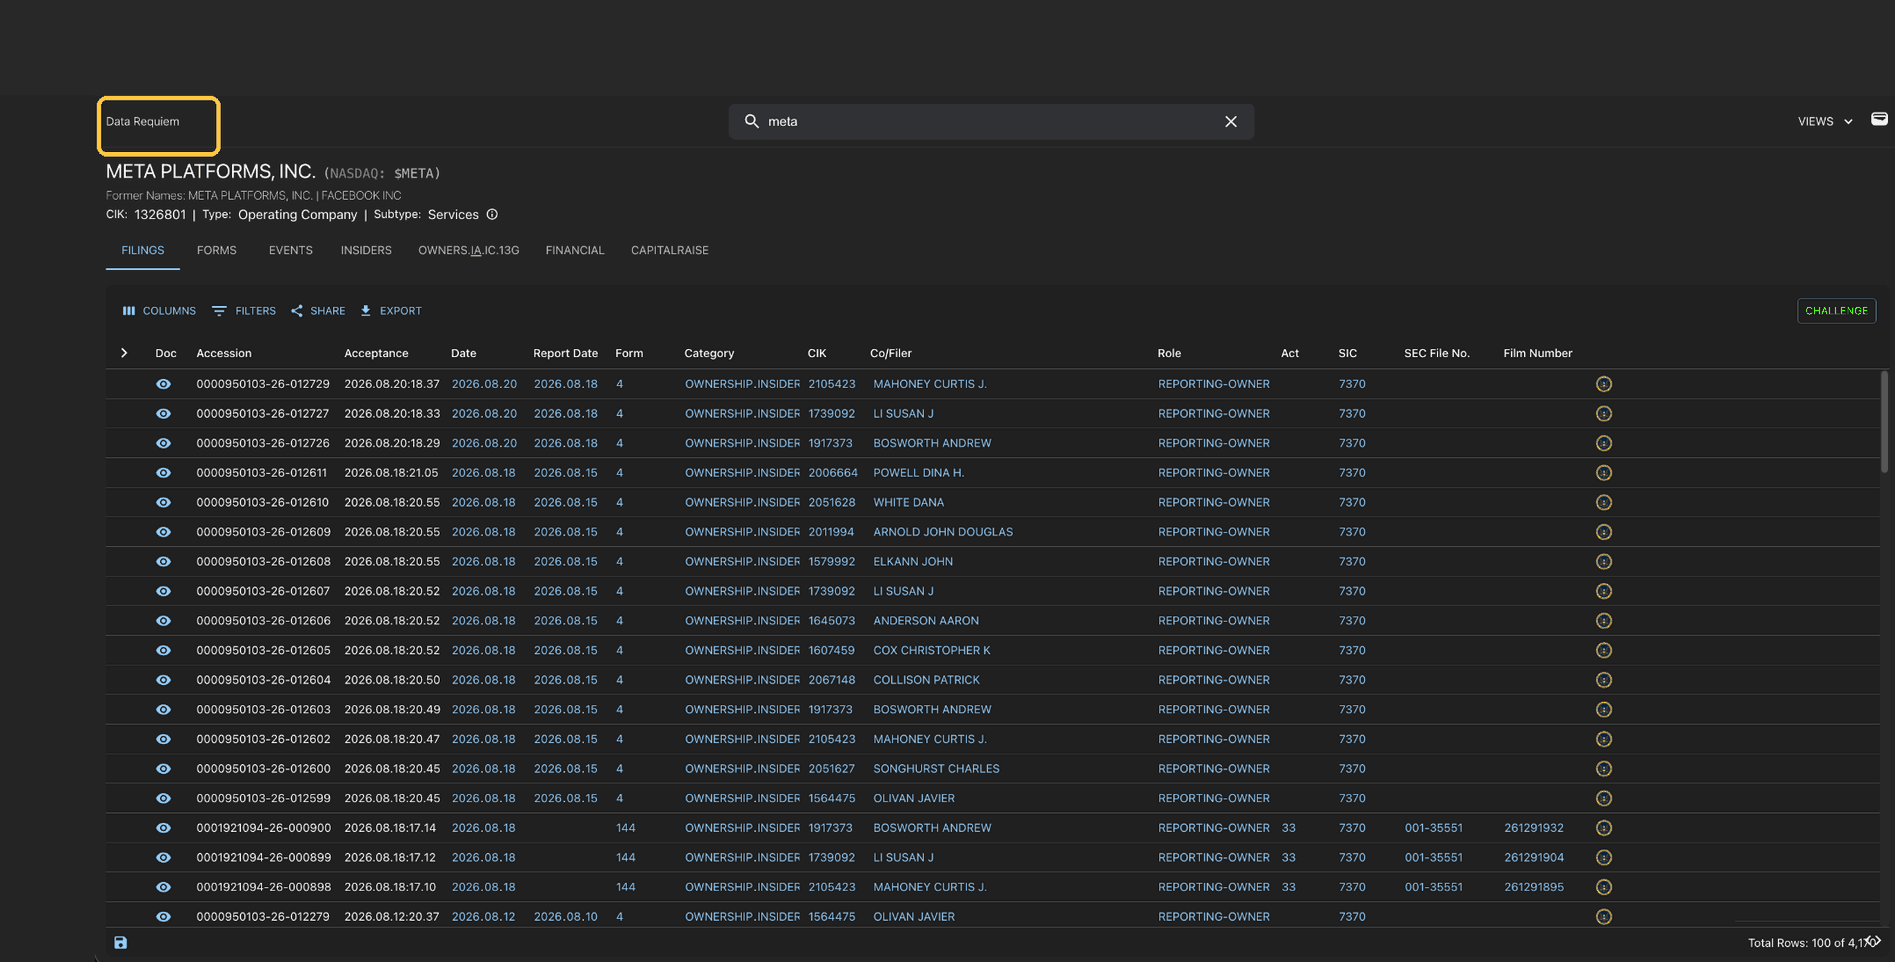Click into the meta search field
Image resolution: width=1895 pixels, height=962 pixels.
[x=990, y=121]
